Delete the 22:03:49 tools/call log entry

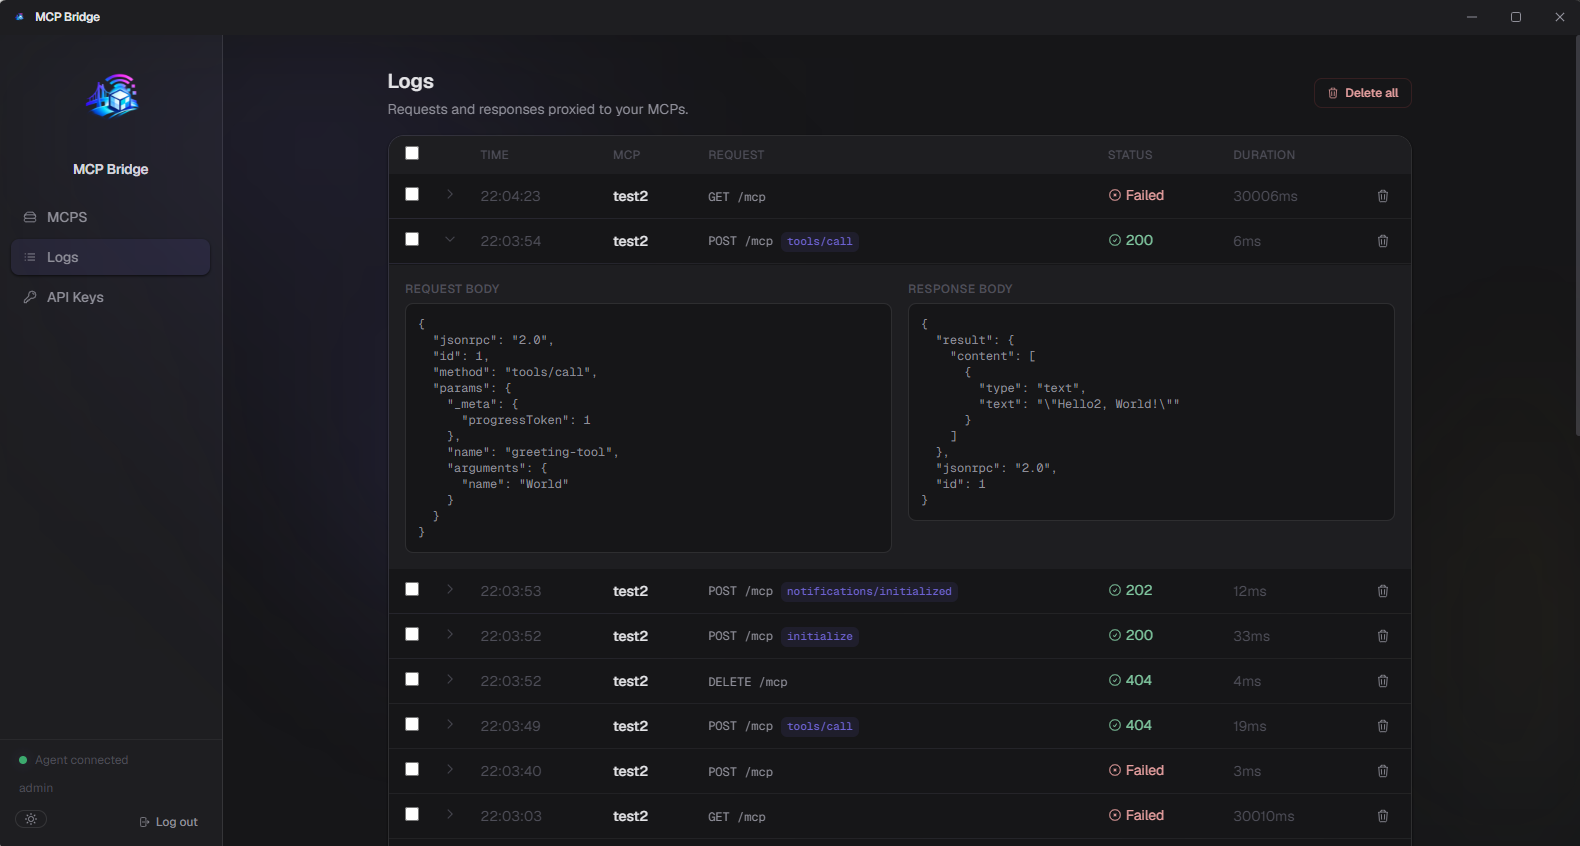tap(1383, 726)
